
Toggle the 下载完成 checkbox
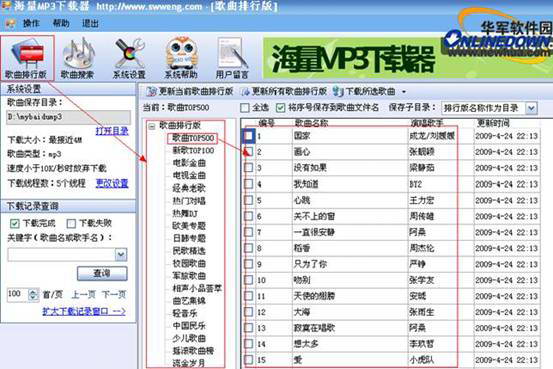coord(14,223)
